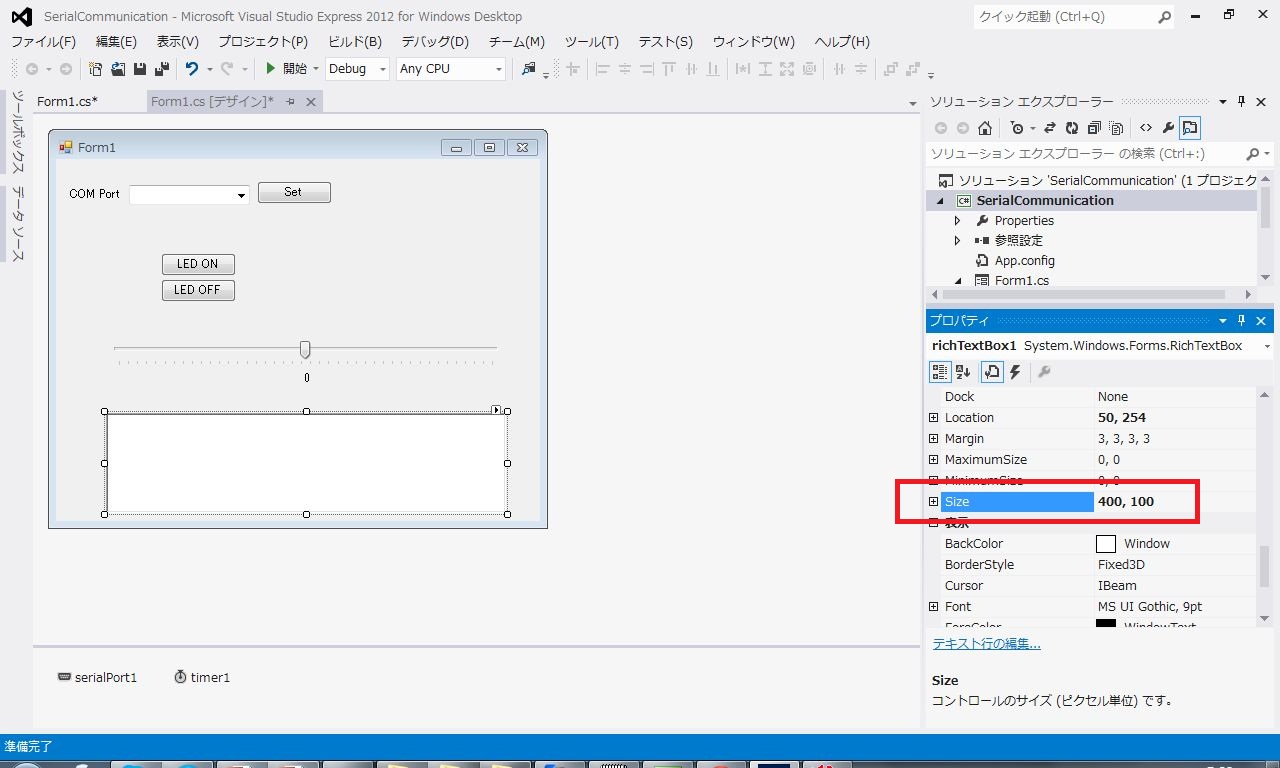Pin the Properties panel with auto-hide pushpin

1242,321
